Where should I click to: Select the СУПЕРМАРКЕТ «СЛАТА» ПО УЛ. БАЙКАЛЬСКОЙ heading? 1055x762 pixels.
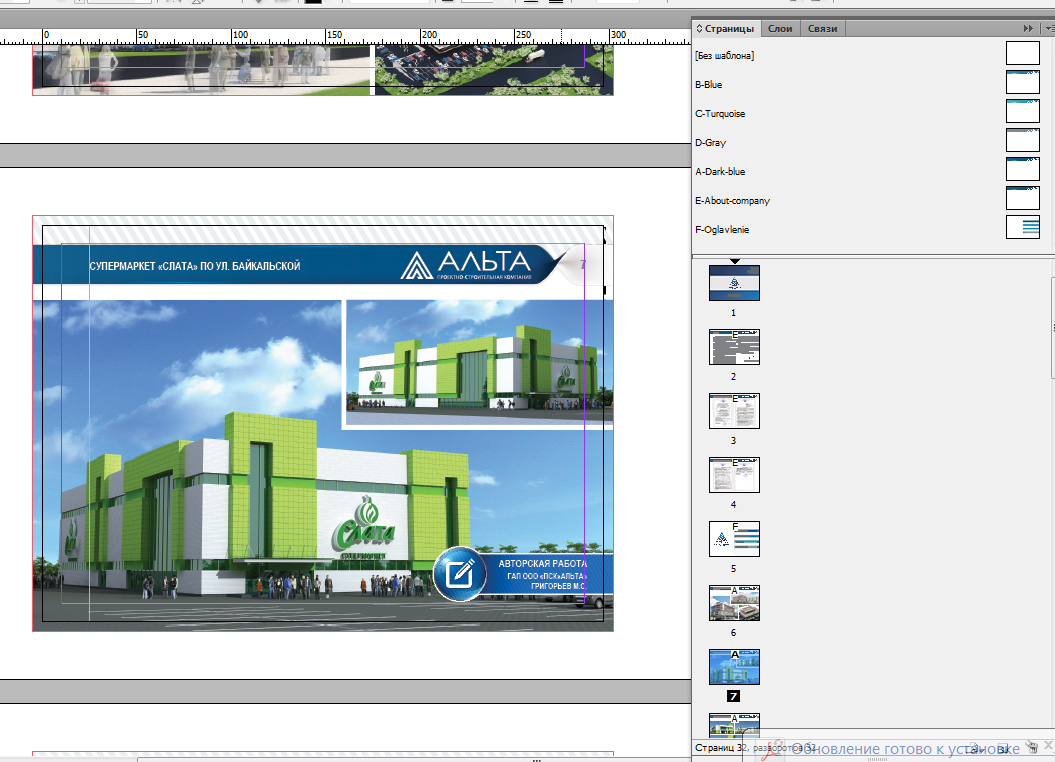195,266
